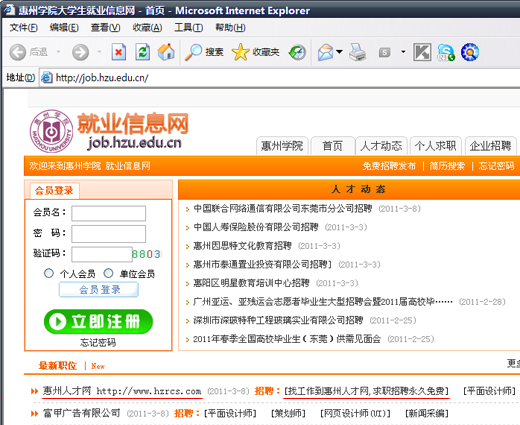Select the 单位会员 radio button
520x425 pixels.
(x=108, y=273)
